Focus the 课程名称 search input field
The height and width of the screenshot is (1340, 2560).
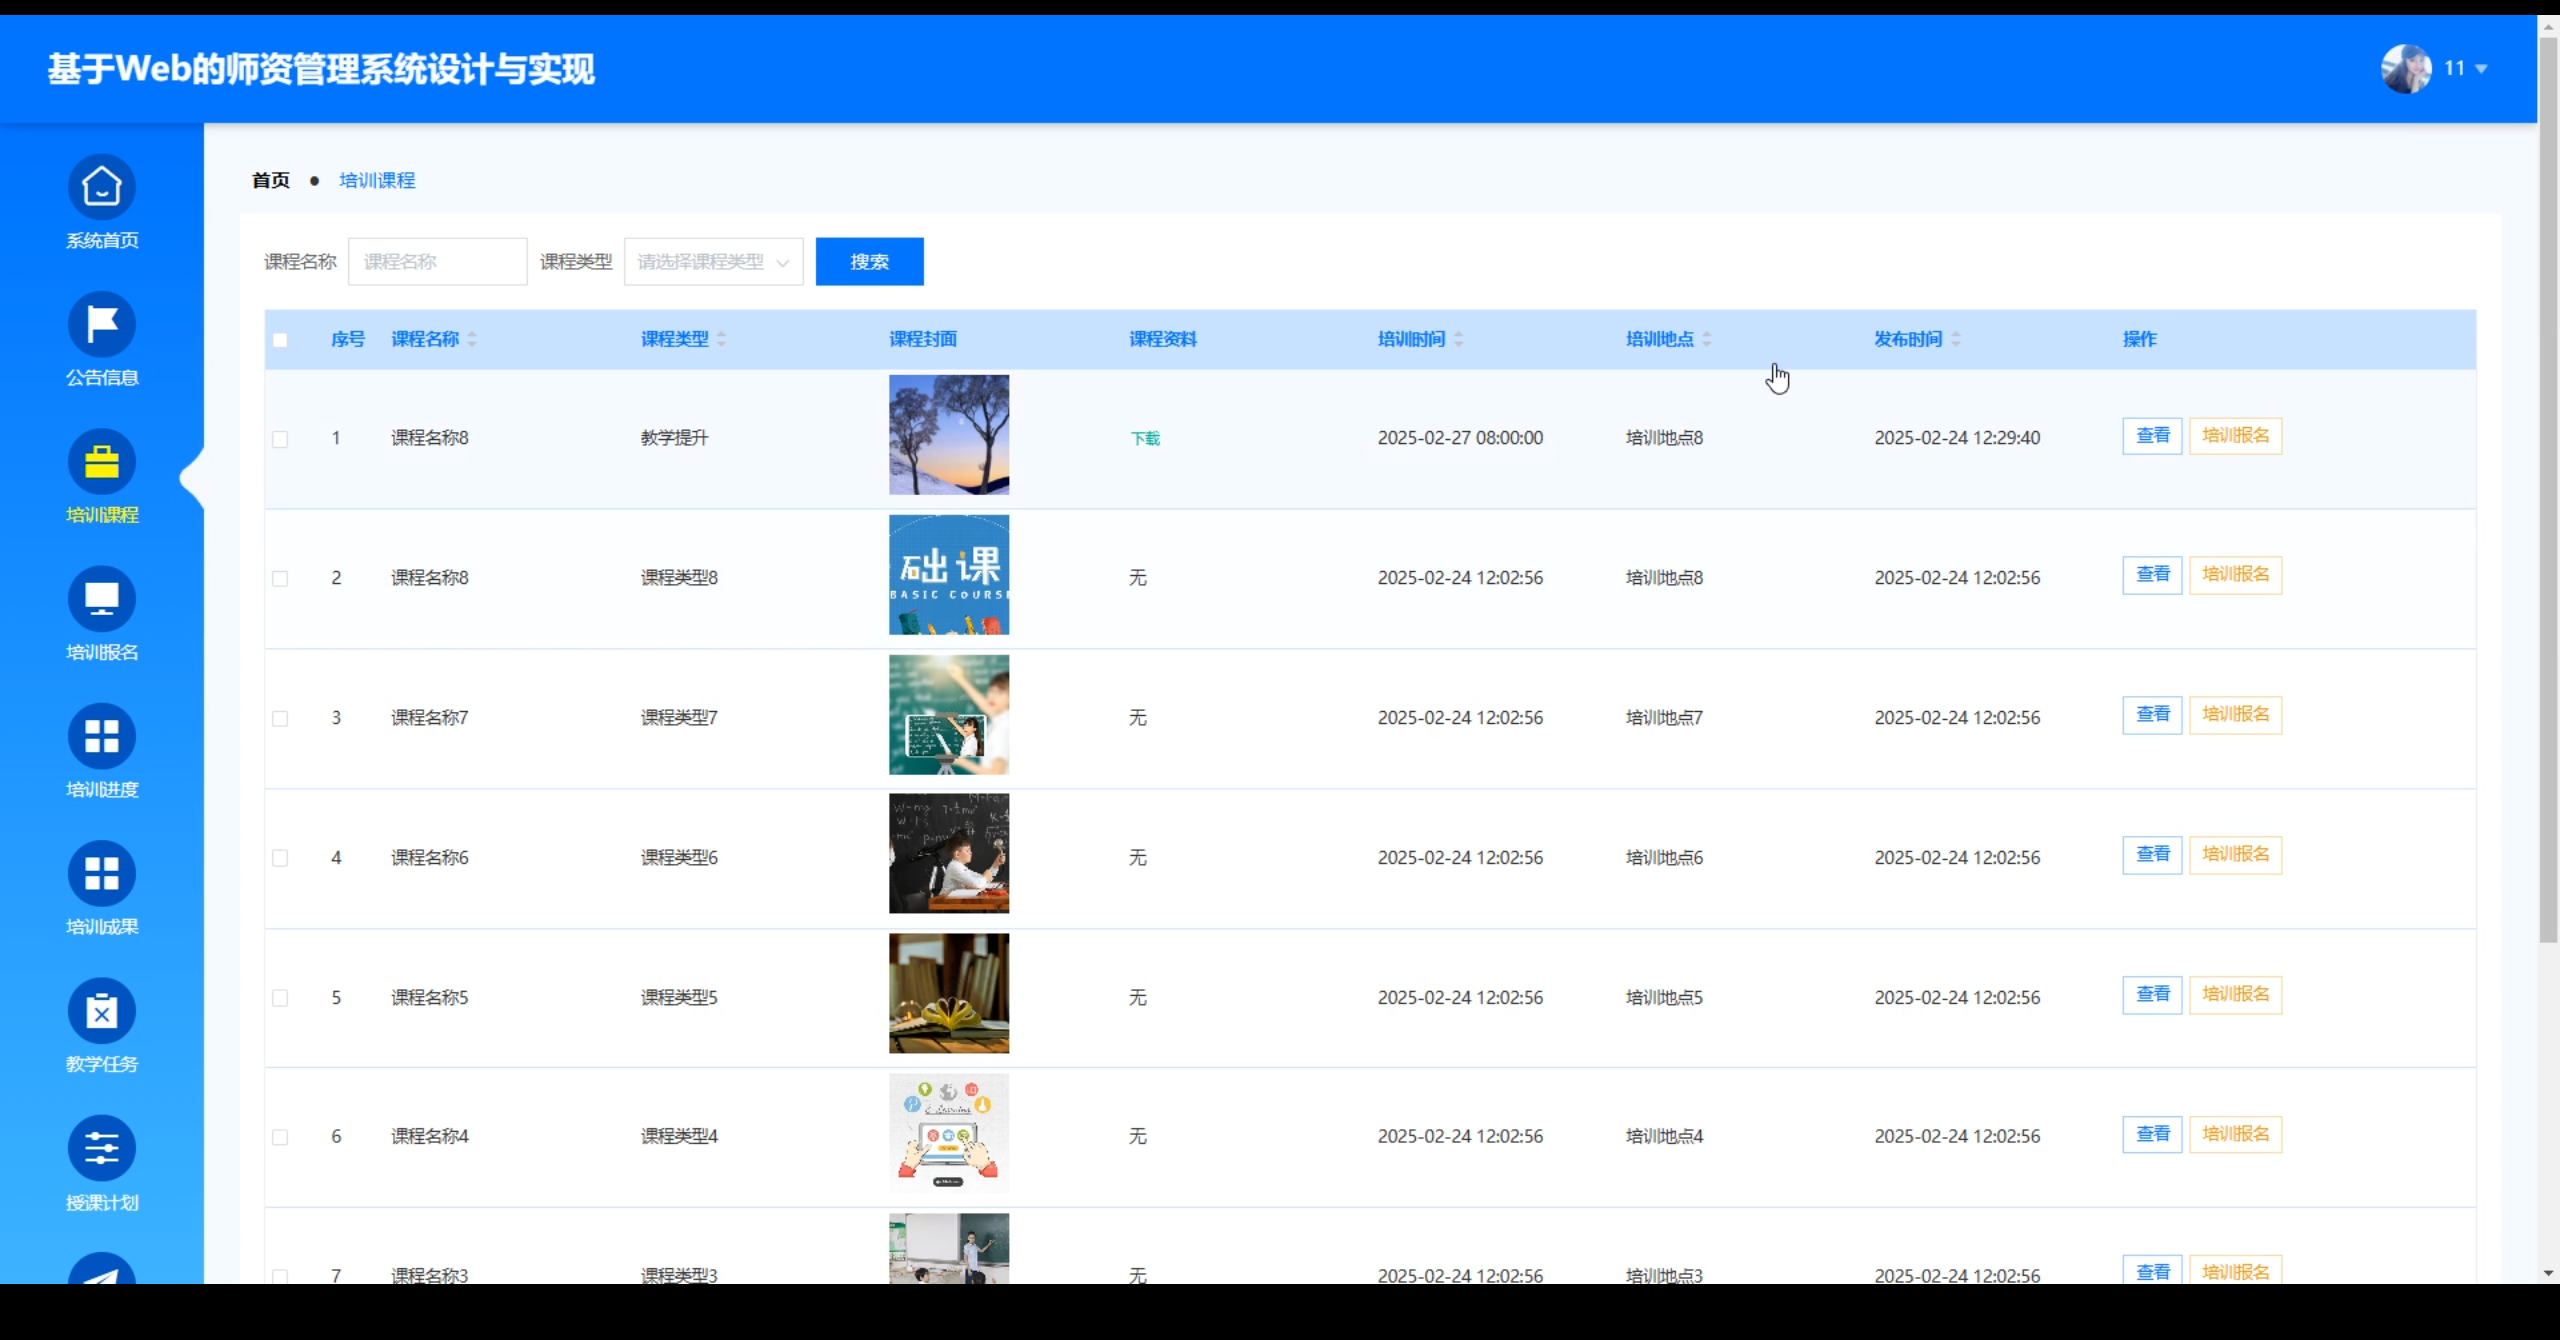point(437,262)
